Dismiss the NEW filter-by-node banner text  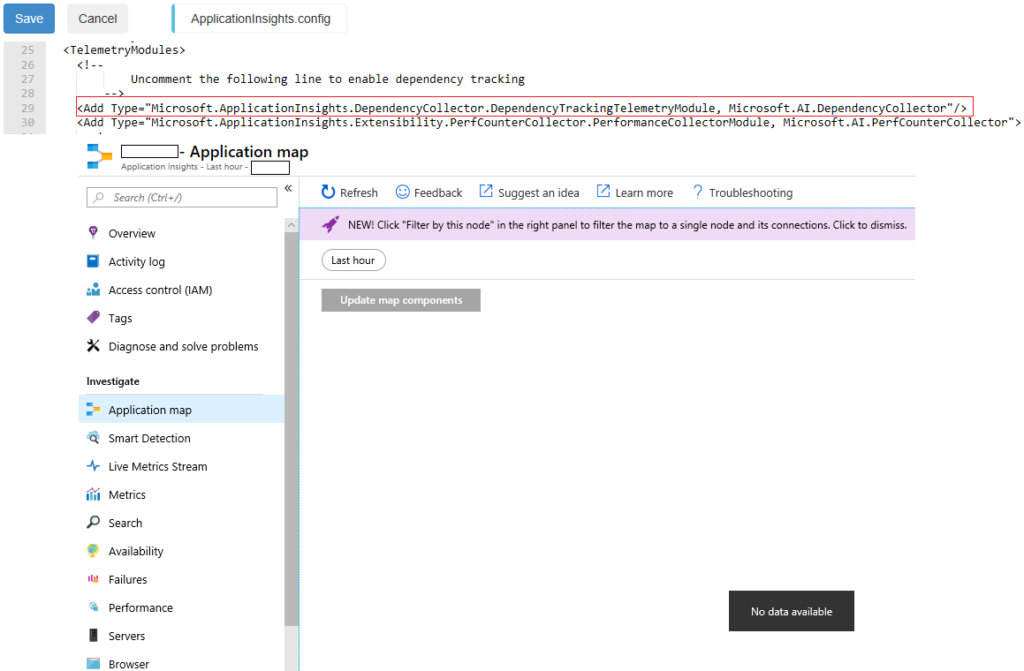(627, 225)
